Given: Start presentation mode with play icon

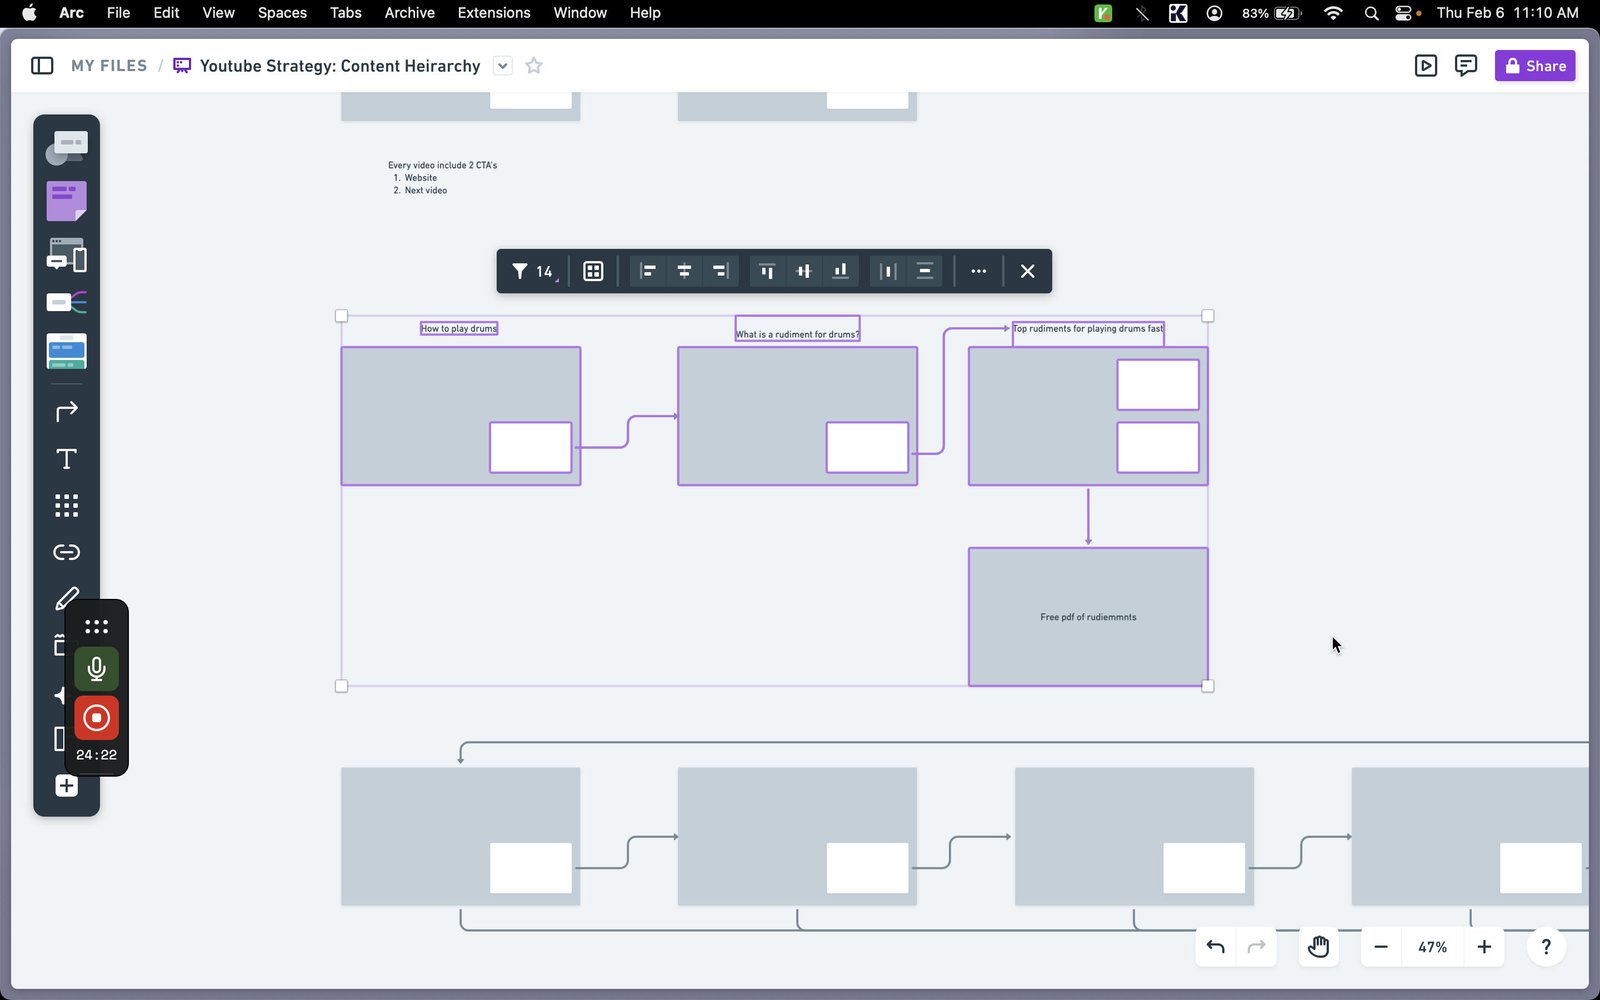Looking at the screenshot, I should pos(1426,66).
